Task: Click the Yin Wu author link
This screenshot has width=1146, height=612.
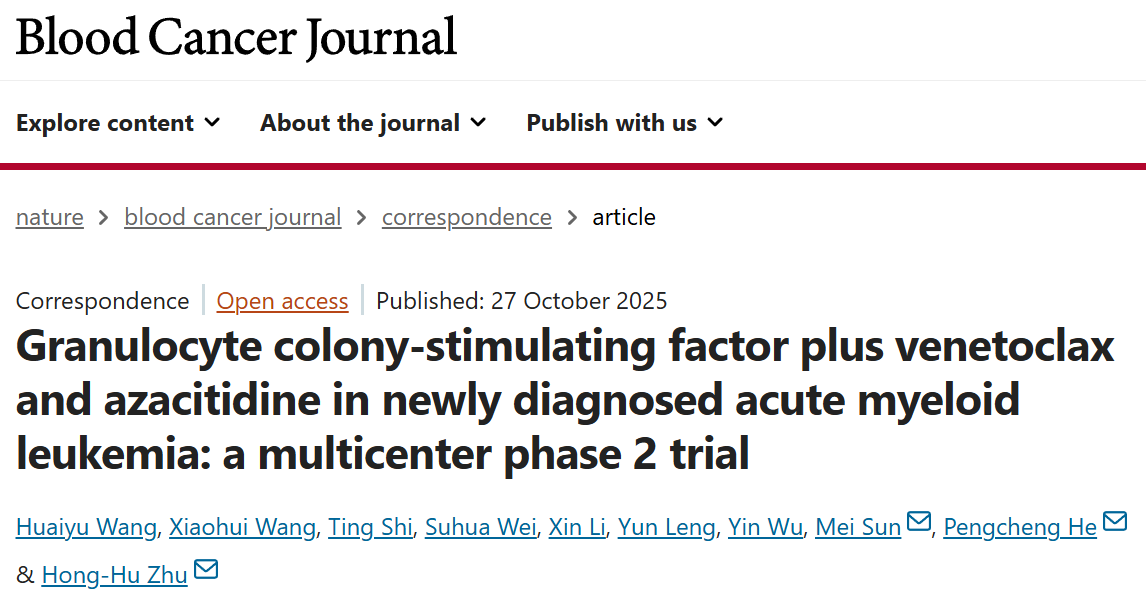Action: pos(765,527)
